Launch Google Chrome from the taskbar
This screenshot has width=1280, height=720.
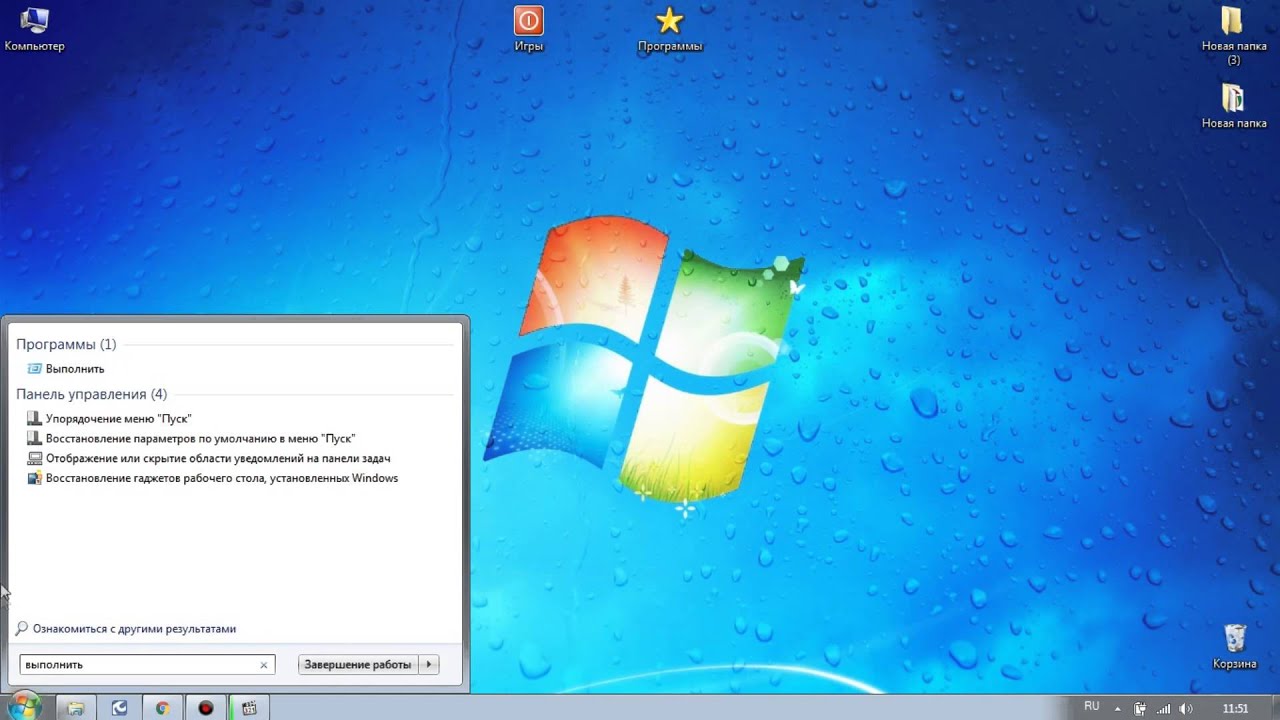(163, 707)
